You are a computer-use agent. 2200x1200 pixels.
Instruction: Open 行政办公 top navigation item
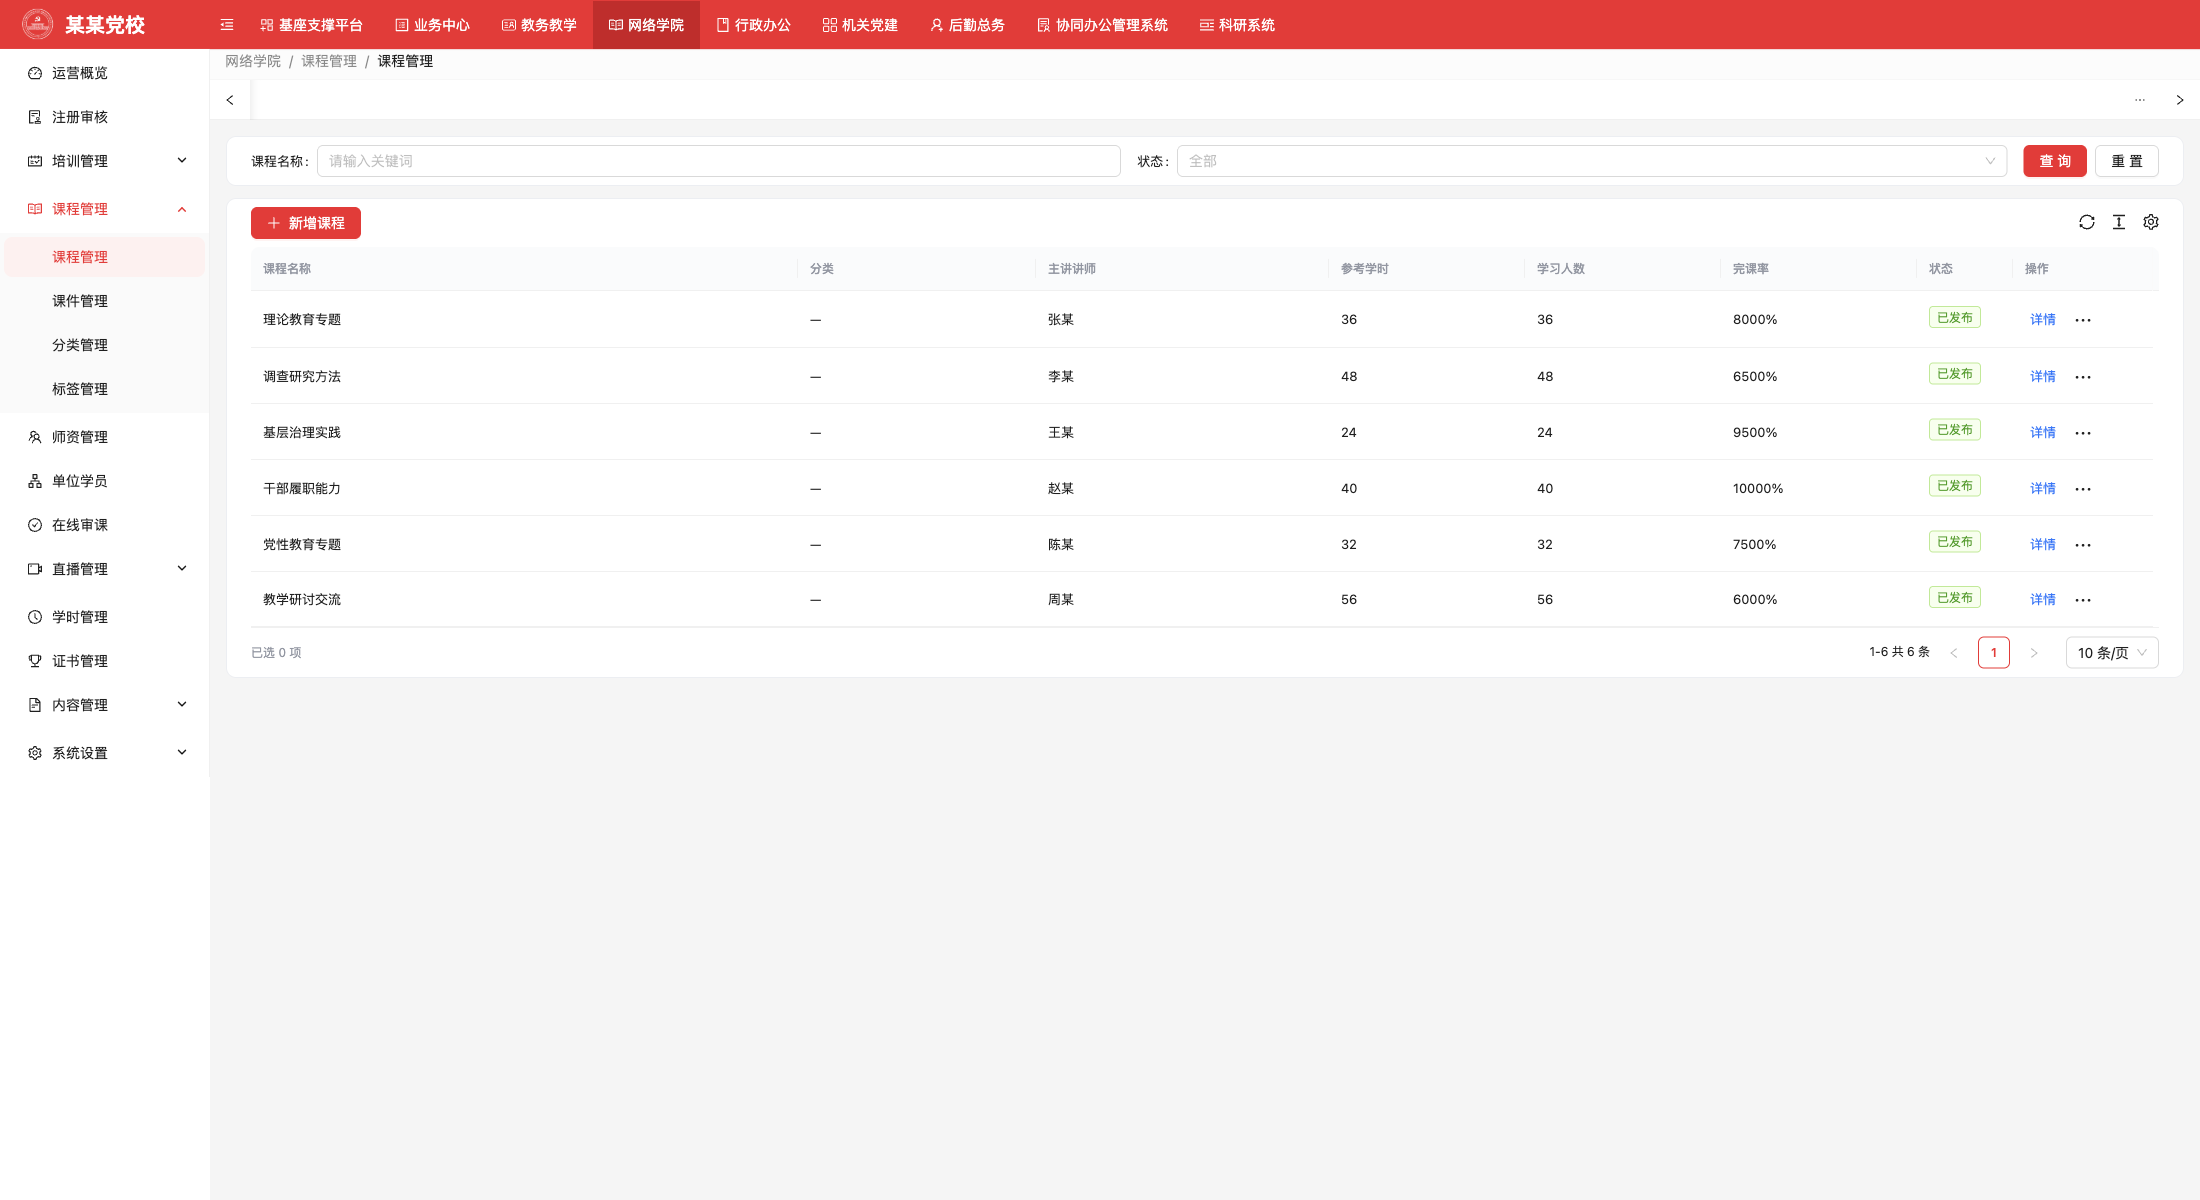click(753, 25)
